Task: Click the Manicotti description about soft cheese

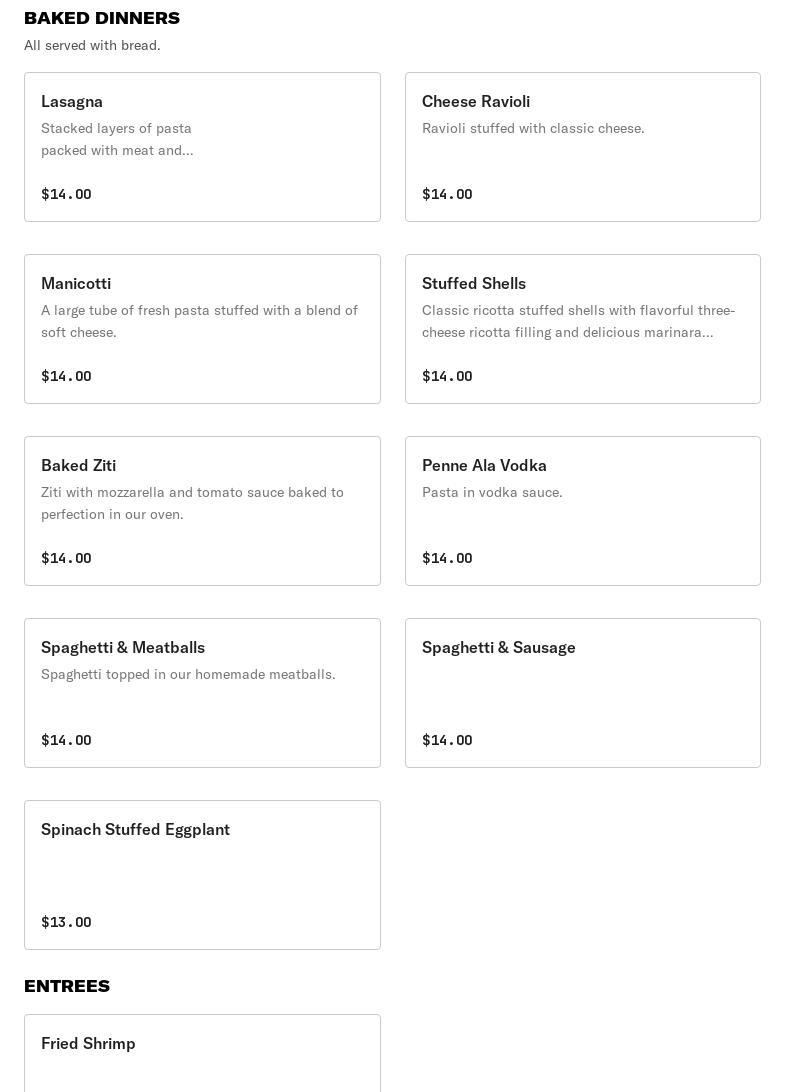Action: coord(199,321)
